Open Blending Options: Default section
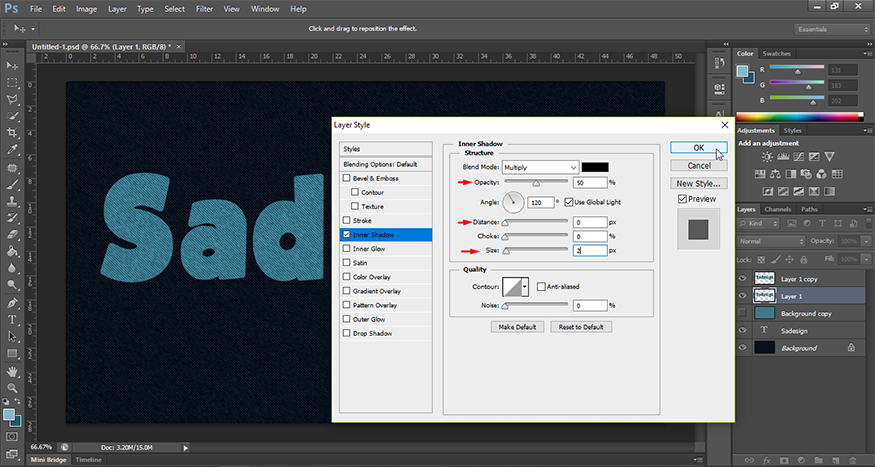This screenshot has width=875, height=467. coord(386,165)
